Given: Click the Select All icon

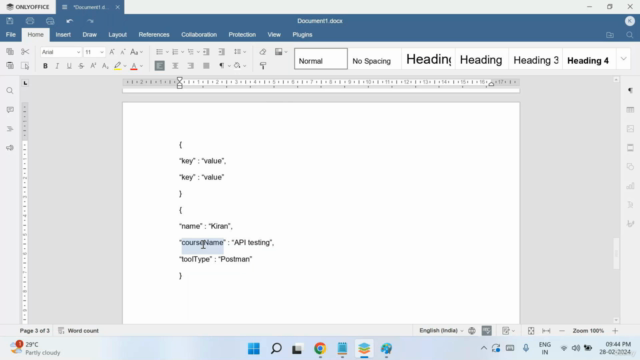Looking at the screenshot, I should click(x=25, y=66).
